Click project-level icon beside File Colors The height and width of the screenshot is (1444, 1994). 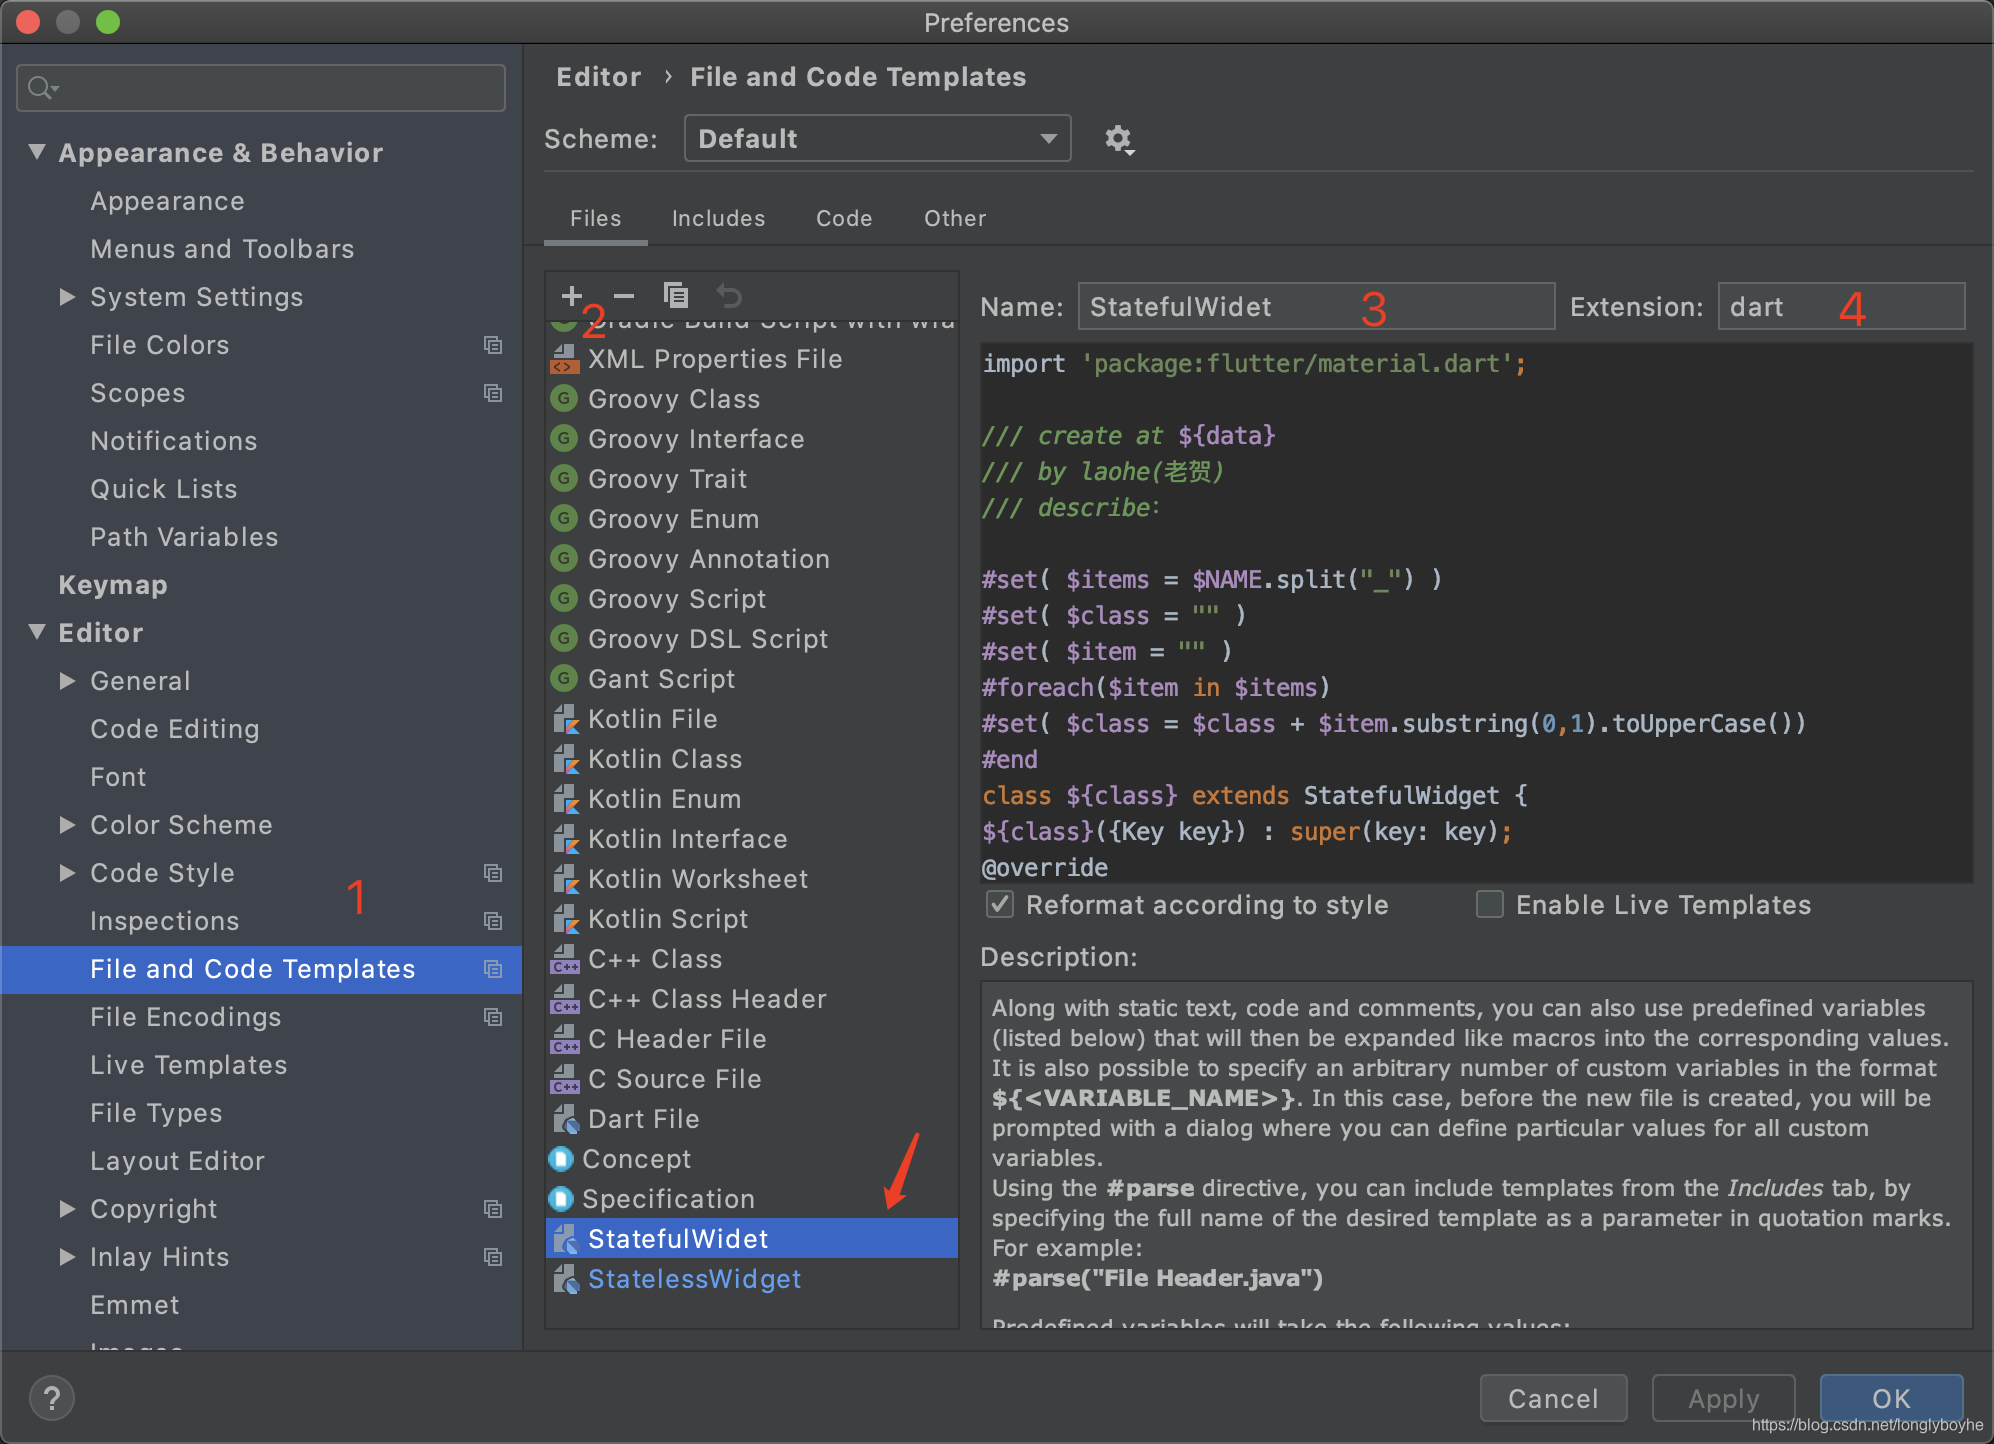tap(493, 345)
